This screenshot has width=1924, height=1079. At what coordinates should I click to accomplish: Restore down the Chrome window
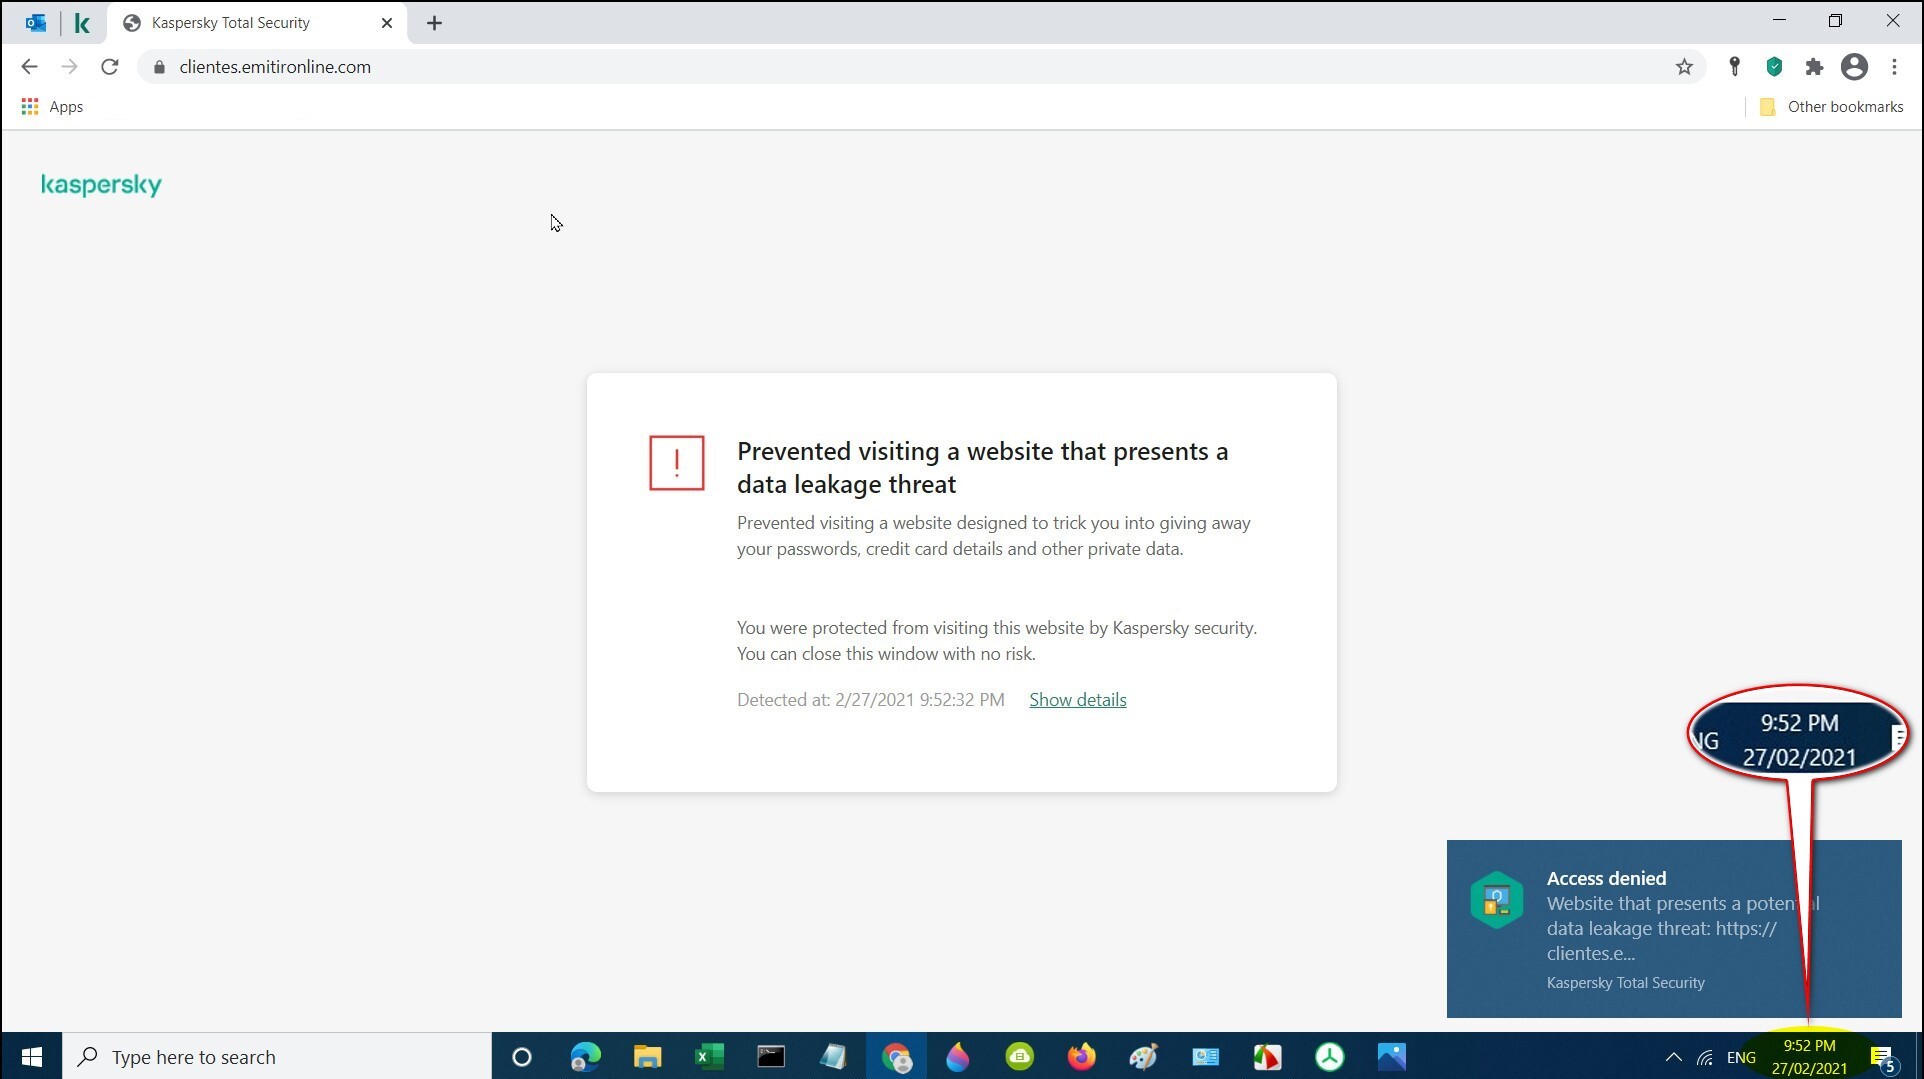(1835, 20)
